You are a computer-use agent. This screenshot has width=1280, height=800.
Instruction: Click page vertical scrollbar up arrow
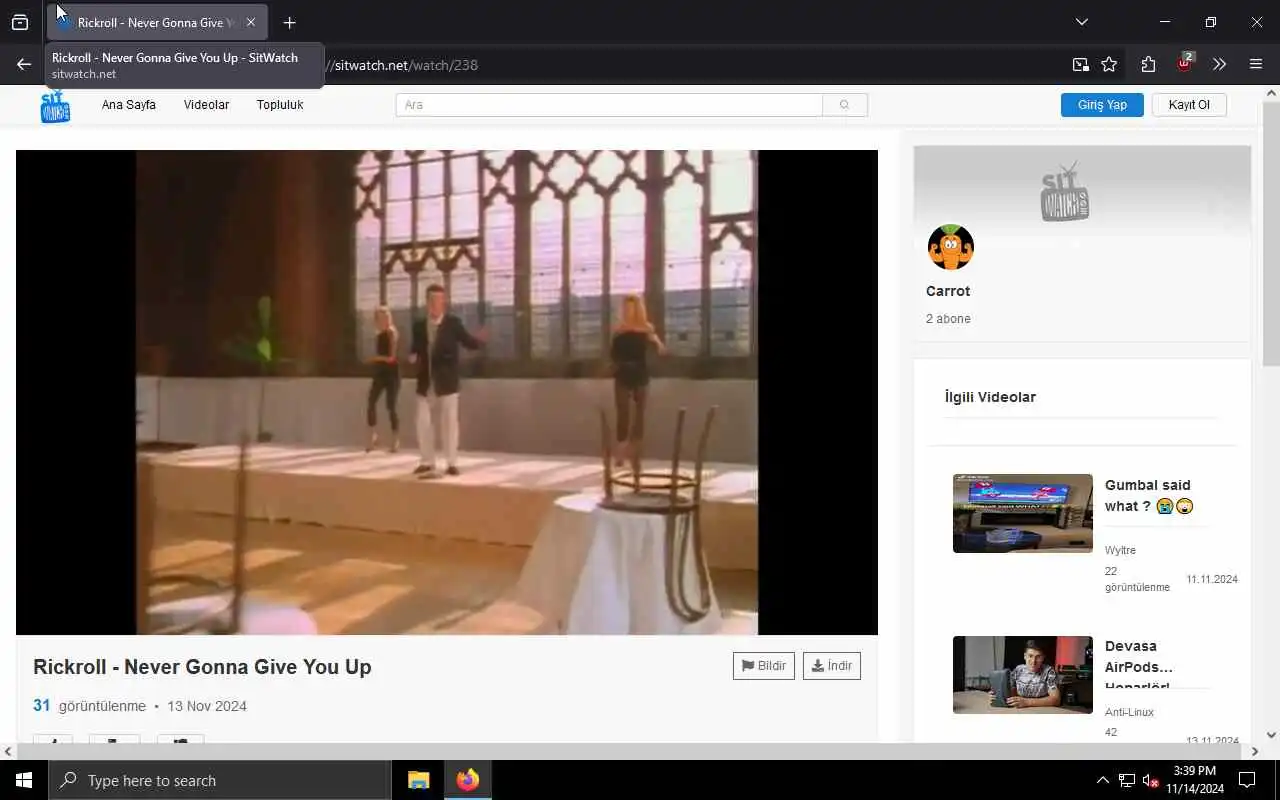click(1271, 94)
